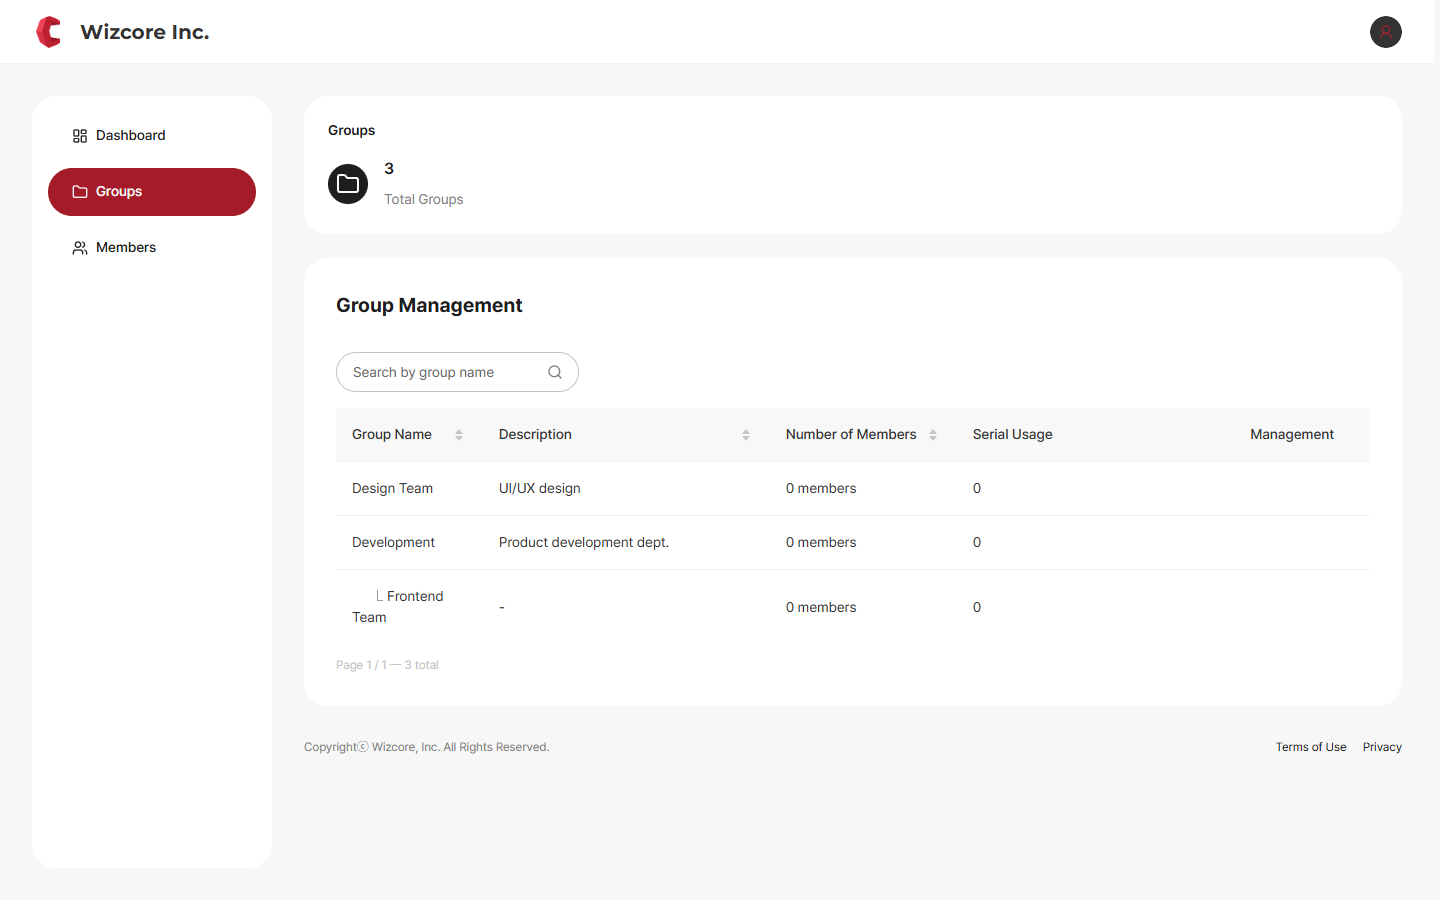The image size is (1440, 900).
Task: Click the Serial Usage column header
Action: (1012, 434)
